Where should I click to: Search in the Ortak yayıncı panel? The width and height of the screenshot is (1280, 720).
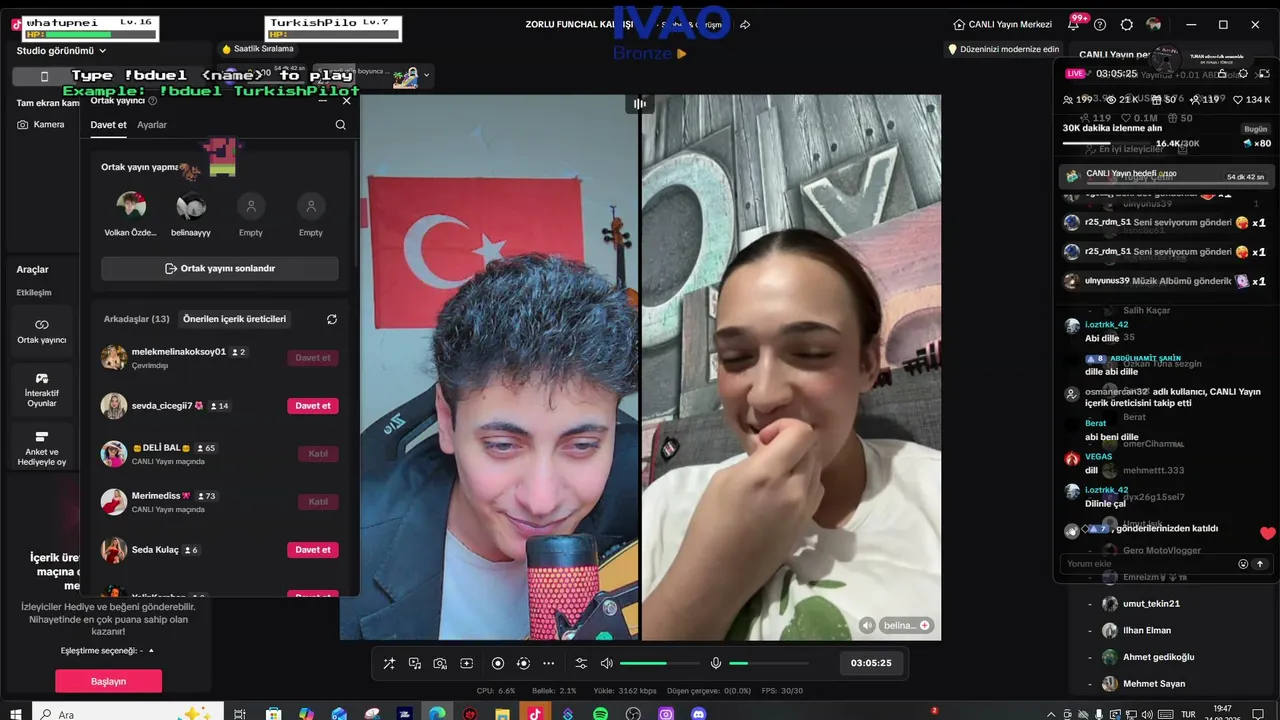[341, 125]
